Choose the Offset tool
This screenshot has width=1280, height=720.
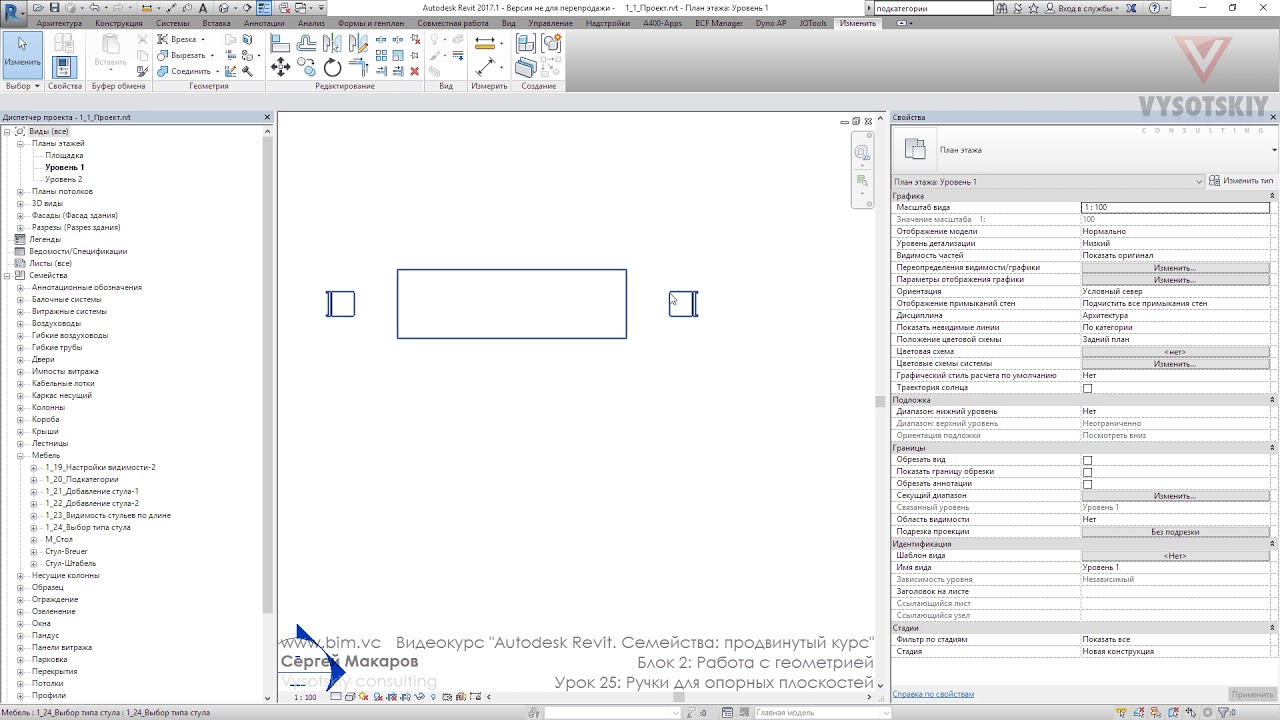[306, 44]
